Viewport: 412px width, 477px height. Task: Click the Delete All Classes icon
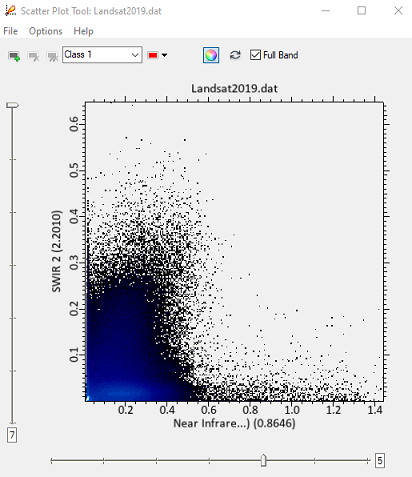[x=52, y=56]
